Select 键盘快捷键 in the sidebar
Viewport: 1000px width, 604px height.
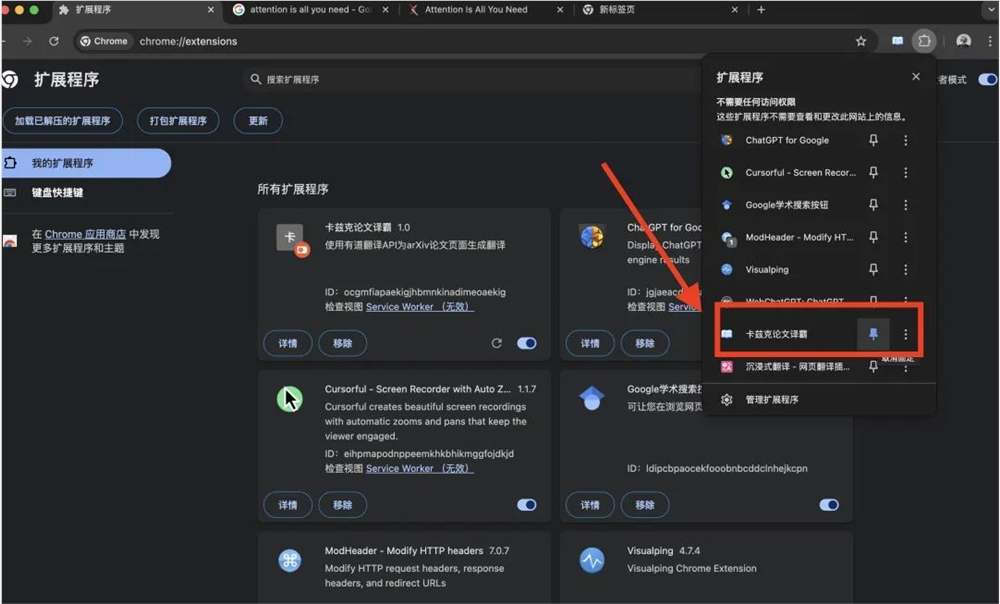click(x=60, y=192)
